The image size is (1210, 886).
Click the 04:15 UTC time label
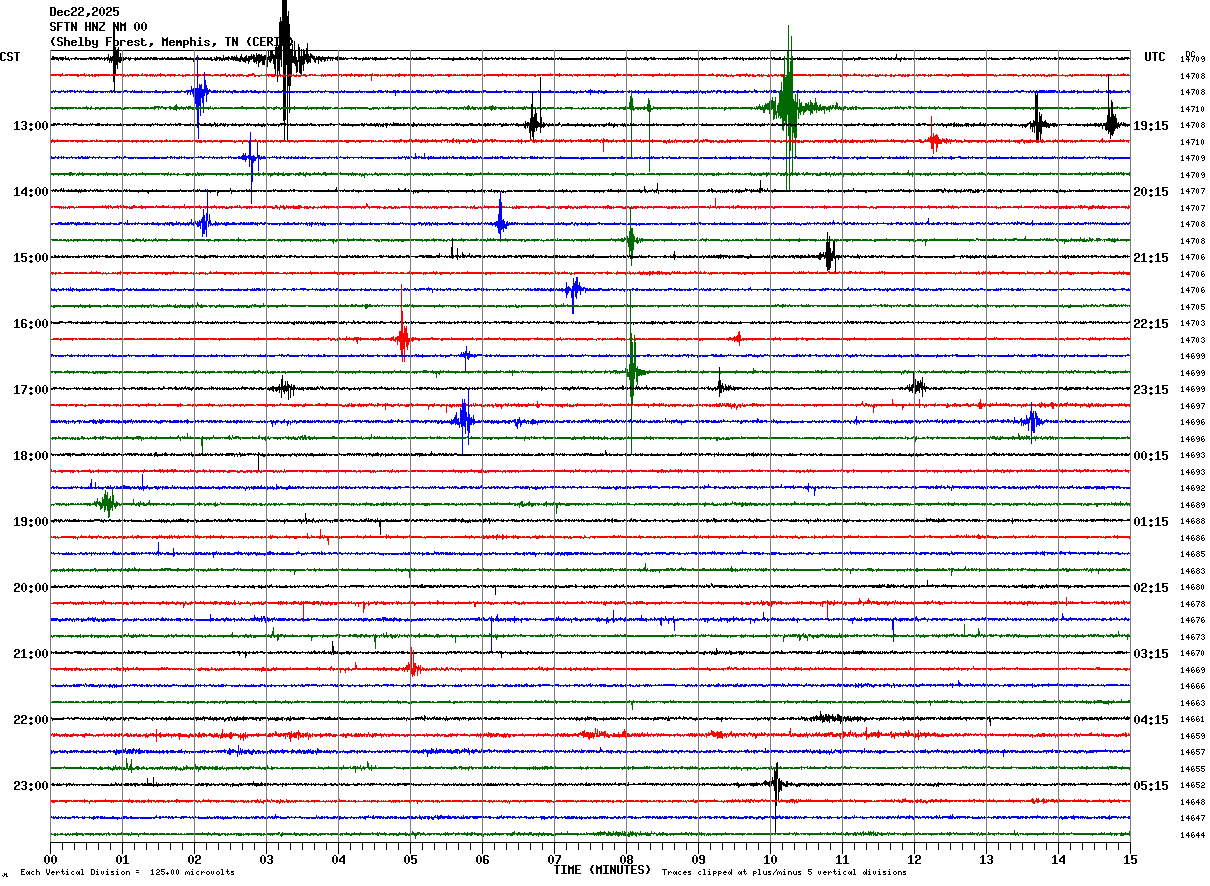pos(1151,720)
